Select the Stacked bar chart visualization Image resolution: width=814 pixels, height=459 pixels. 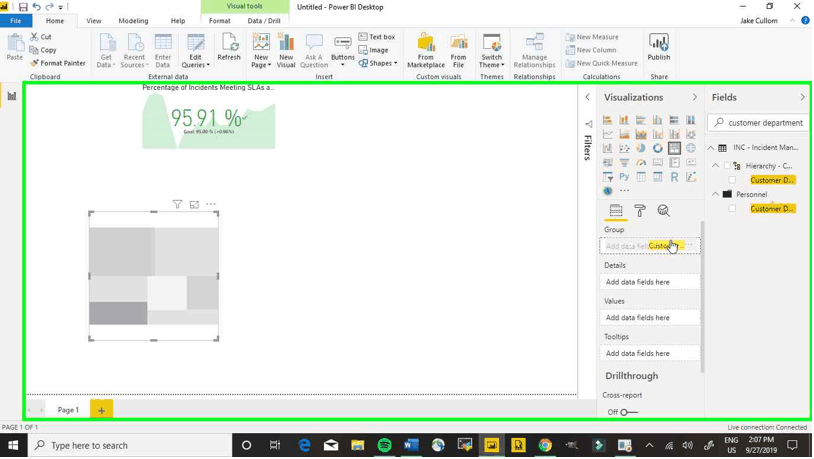click(x=607, y=120)
